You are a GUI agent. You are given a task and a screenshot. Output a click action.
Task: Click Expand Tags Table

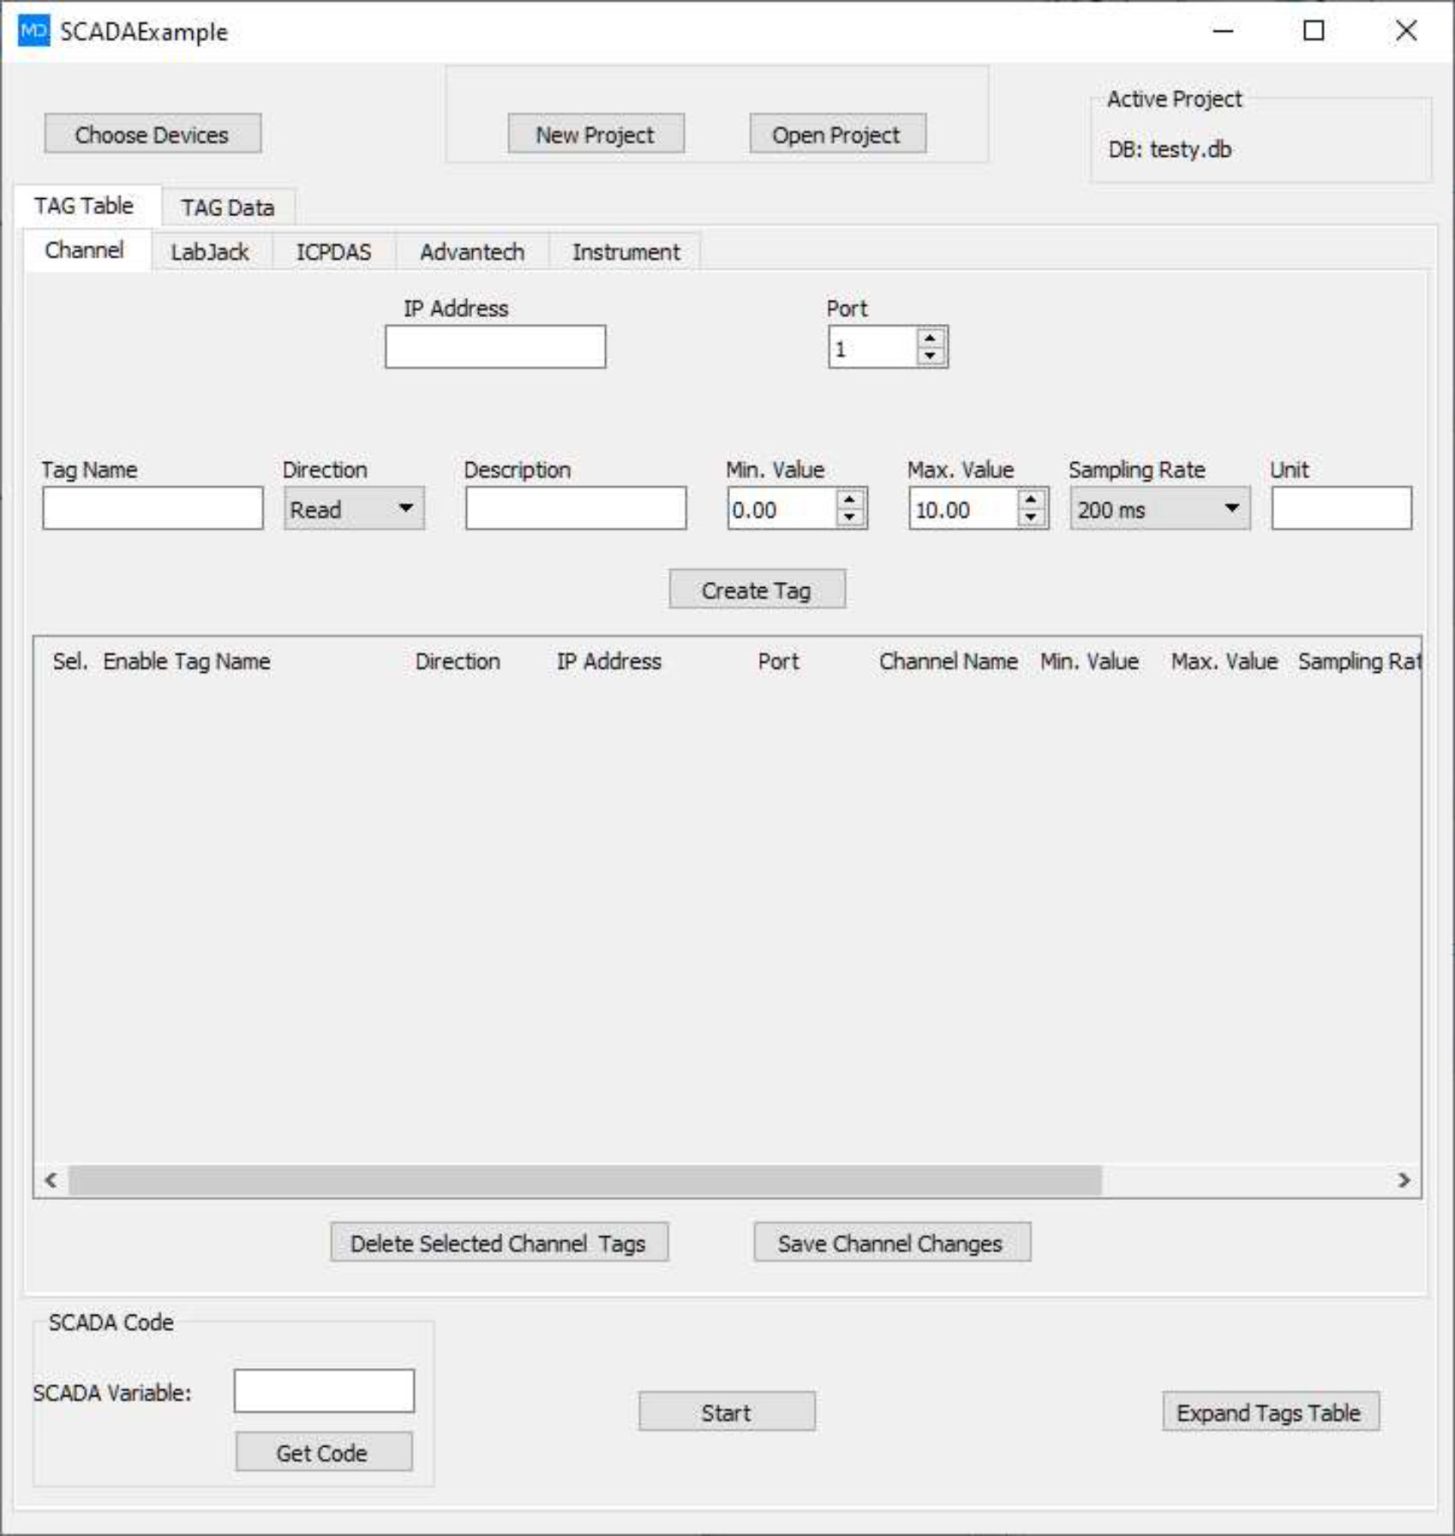pyautogui.click(x=1269, y=1412)
